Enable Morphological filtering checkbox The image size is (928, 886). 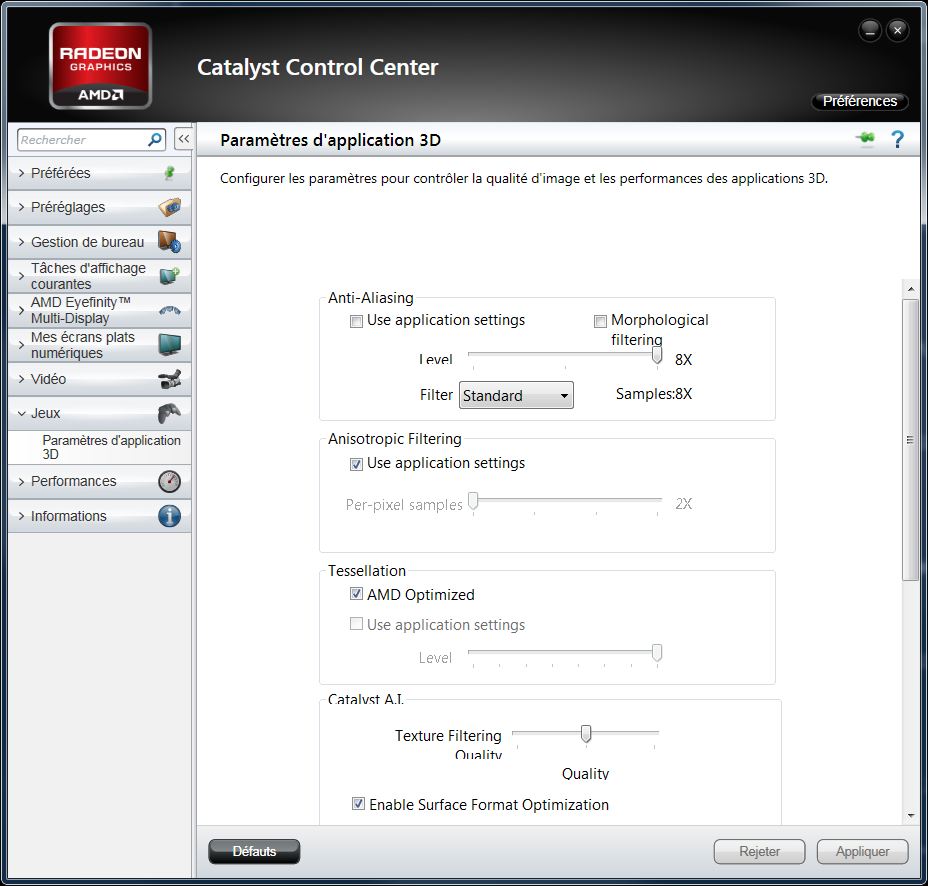(600, 321)
